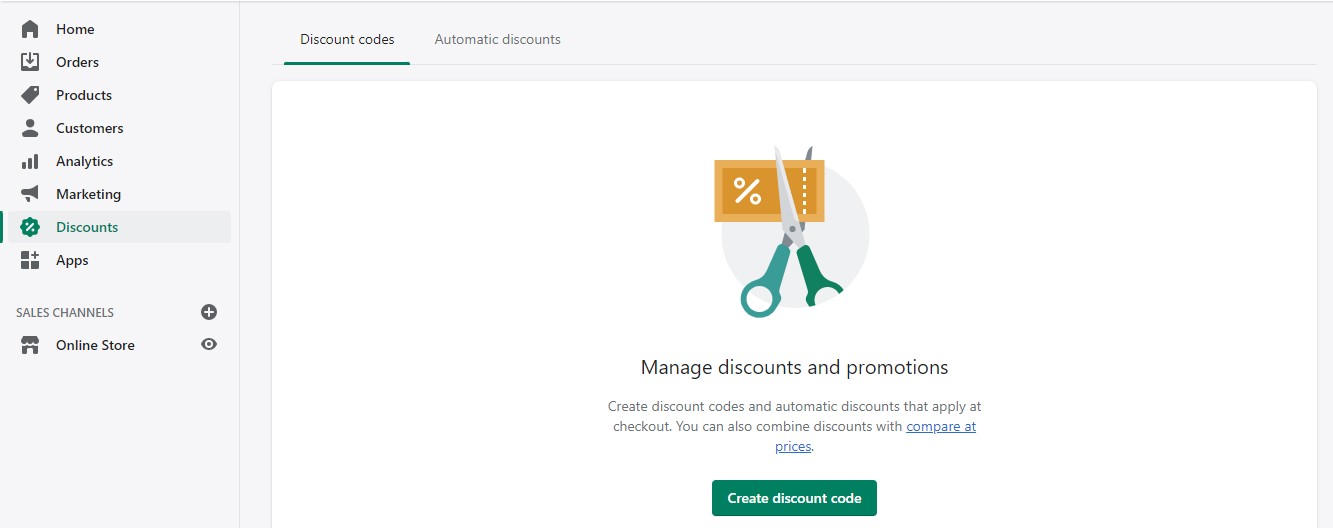Screen dimensions: 1333x528
Task: Click the Marketing megaphone icon
Action: [30, 194]
